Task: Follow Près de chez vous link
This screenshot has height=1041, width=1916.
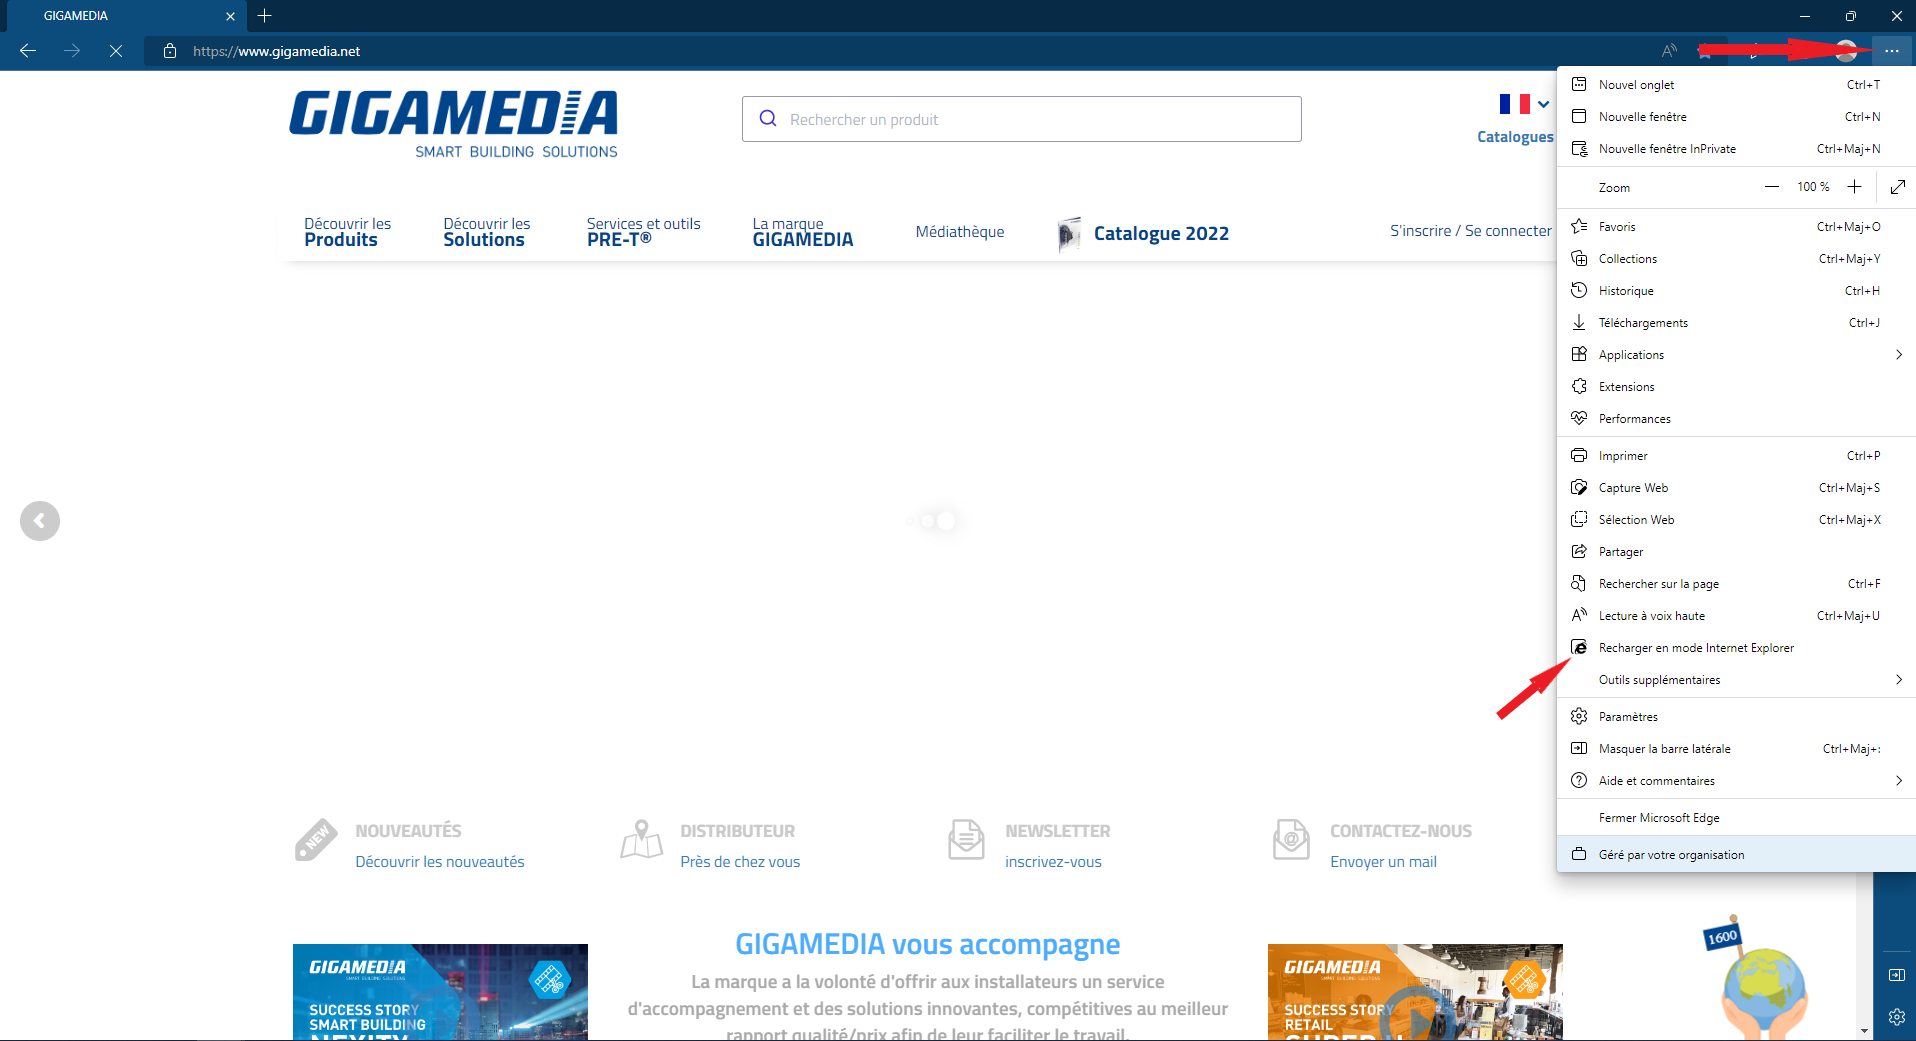Action: (740, 862)
